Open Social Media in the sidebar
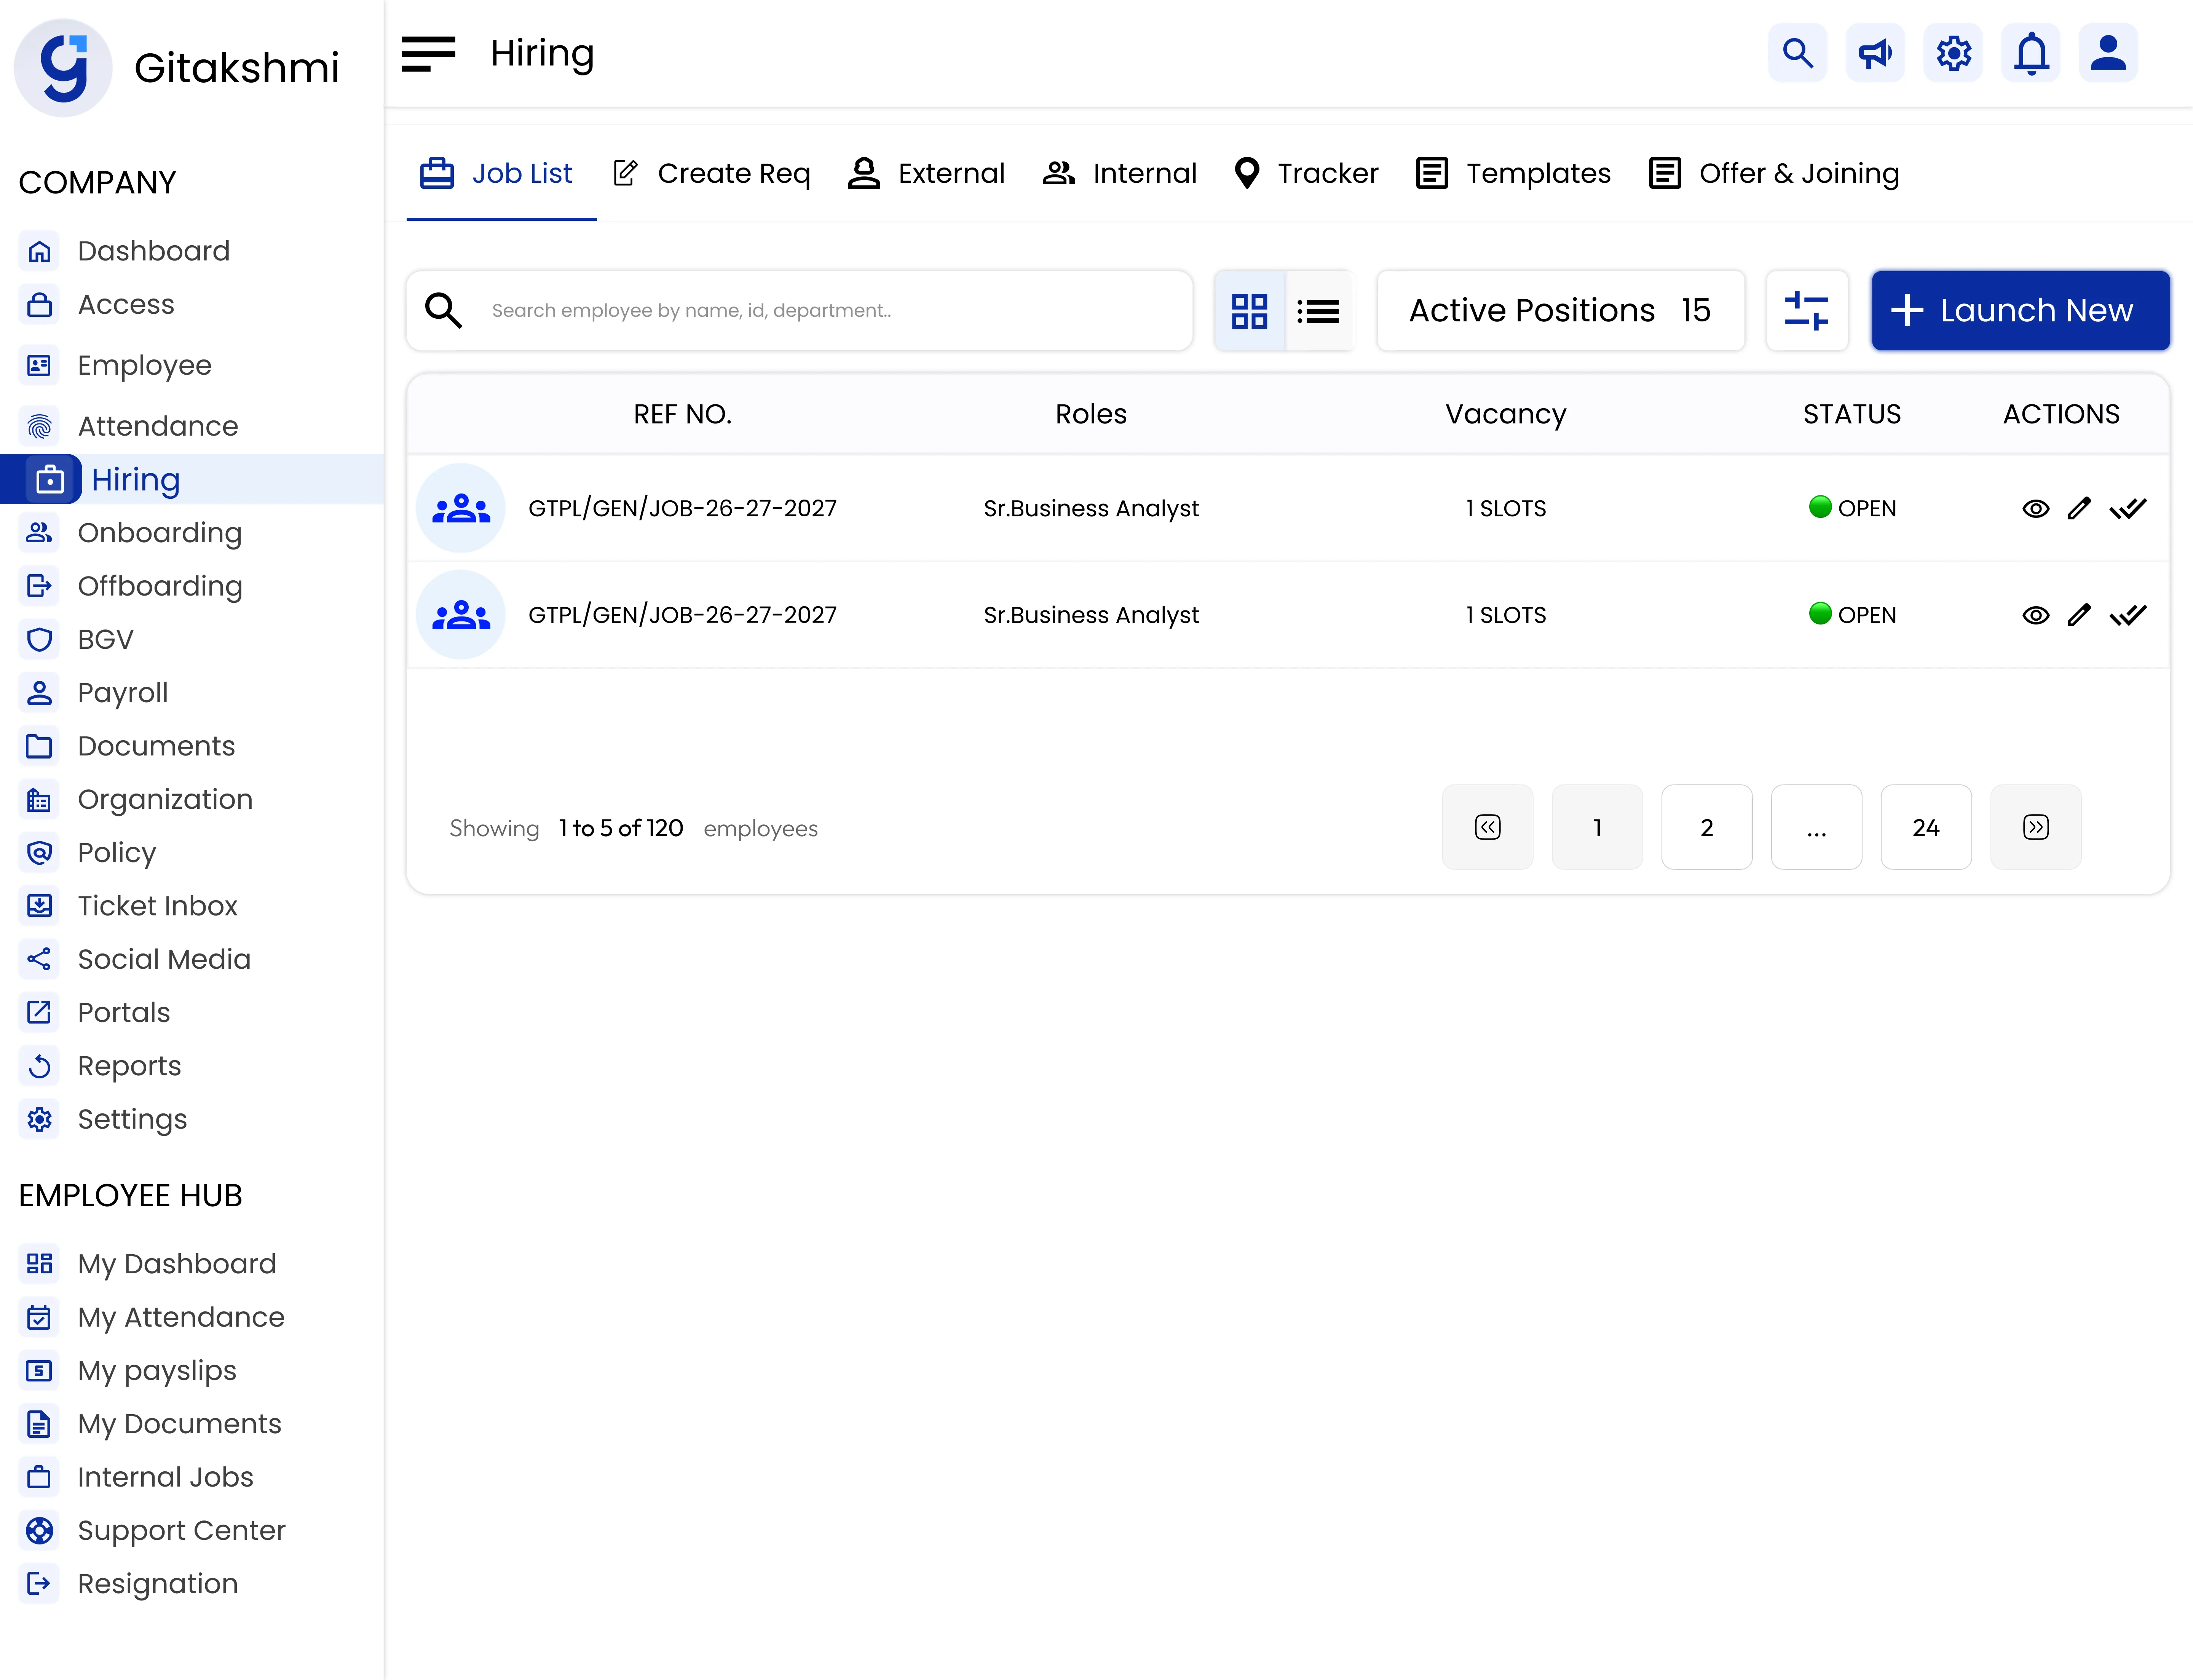The height and width of the screenshot is (1680, 2193). click(x=136, y=960)
